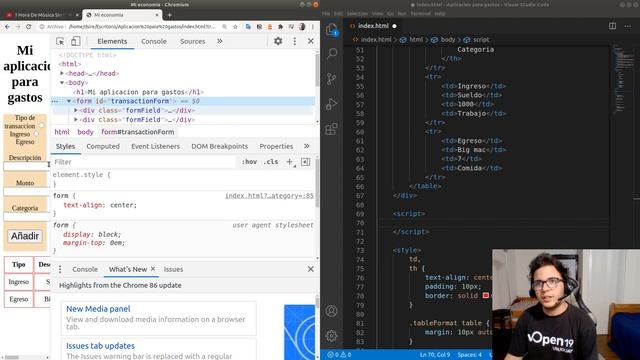Open a new Chromium tab

click(169, 15)
